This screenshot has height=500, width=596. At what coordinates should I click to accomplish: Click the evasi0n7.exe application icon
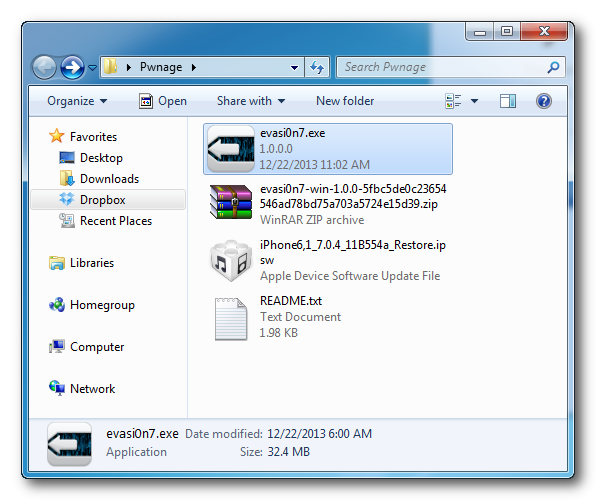coord(231,149)
